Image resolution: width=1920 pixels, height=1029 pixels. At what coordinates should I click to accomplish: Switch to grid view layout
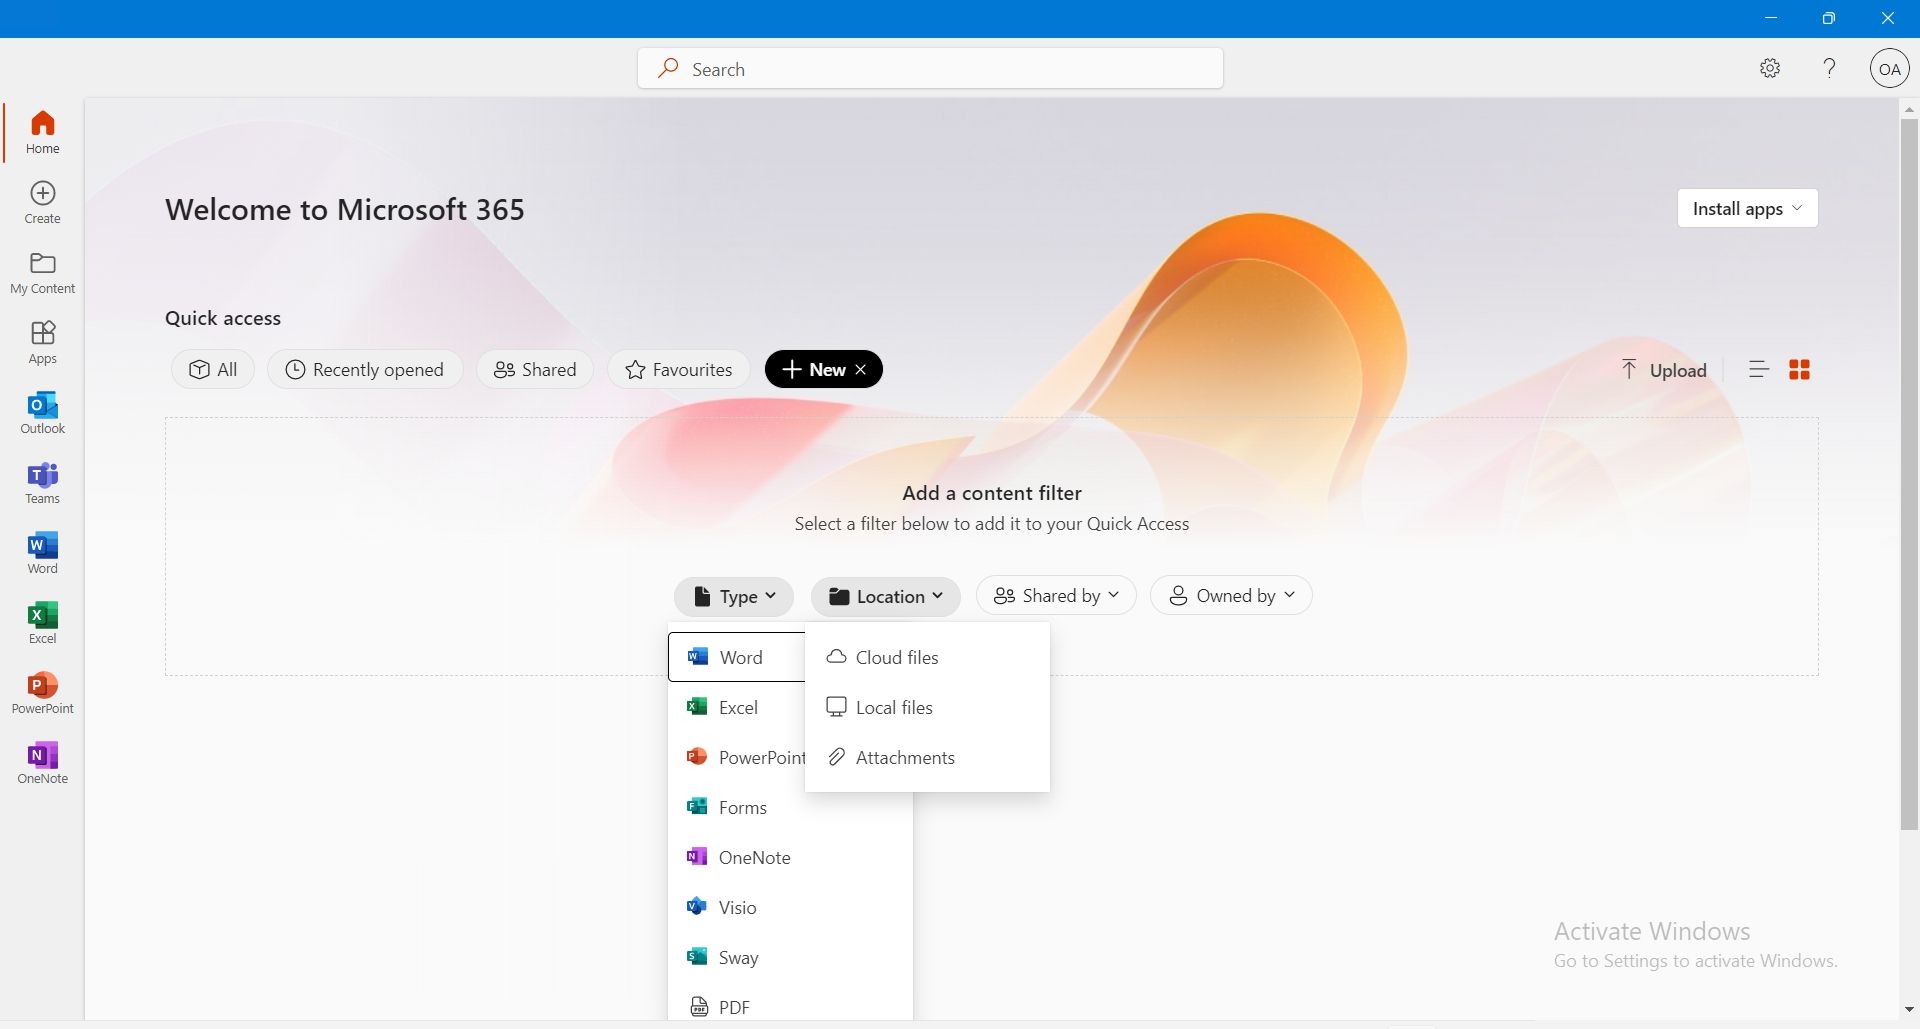[1799, 370]
